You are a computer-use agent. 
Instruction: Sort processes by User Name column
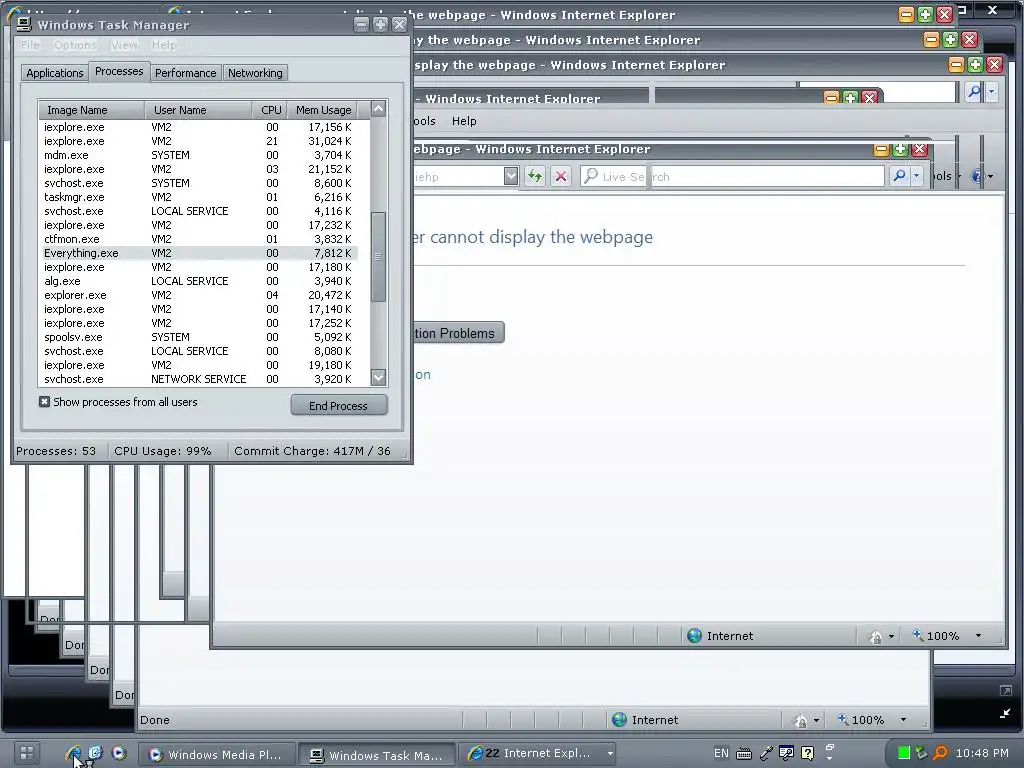click(x=199, y=110)
